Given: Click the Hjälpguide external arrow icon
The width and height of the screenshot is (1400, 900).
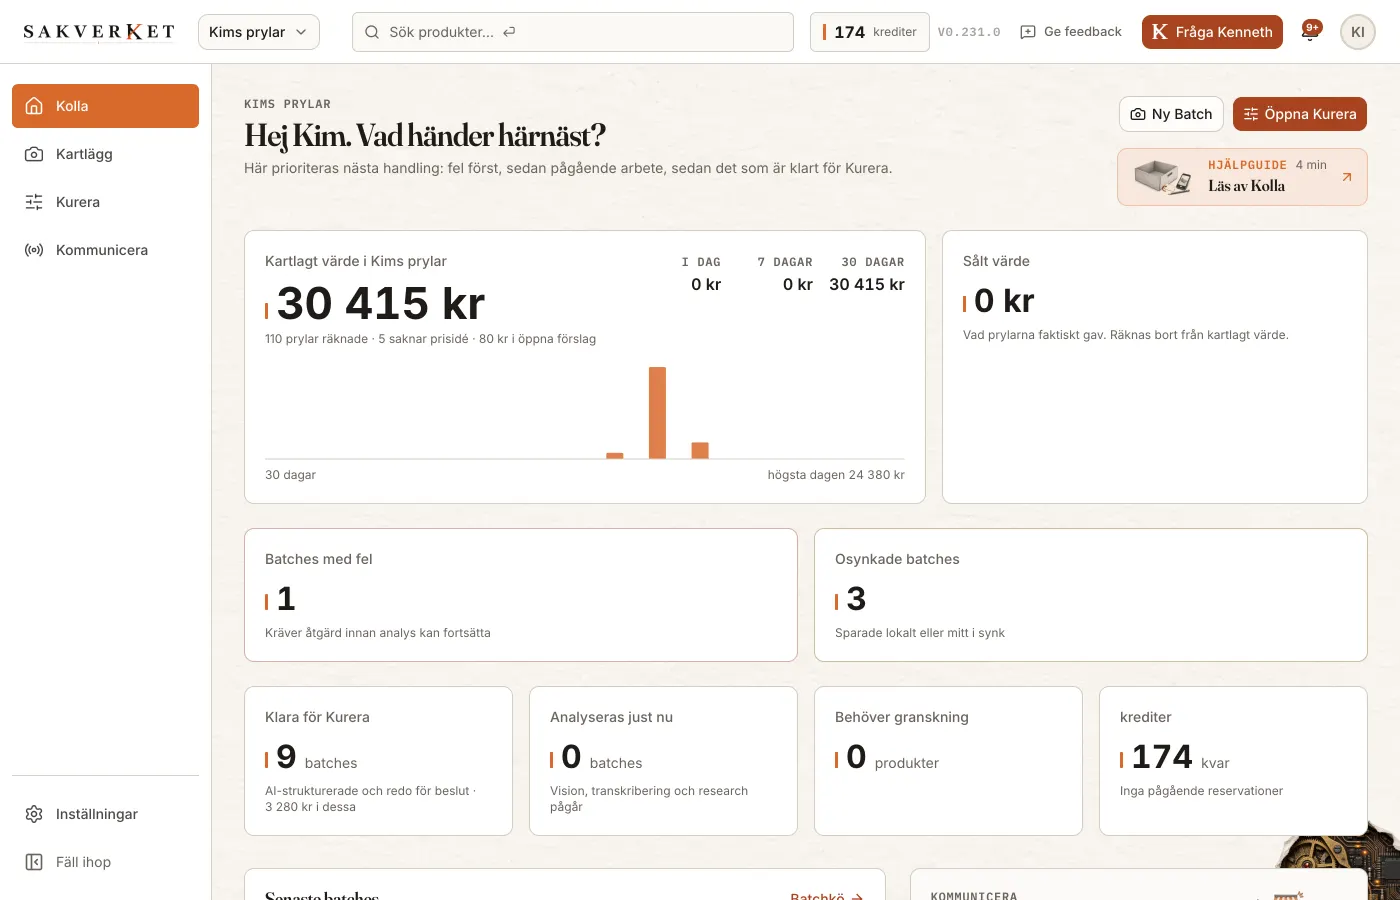Looking at the screenshot, I should [1347, 177].
